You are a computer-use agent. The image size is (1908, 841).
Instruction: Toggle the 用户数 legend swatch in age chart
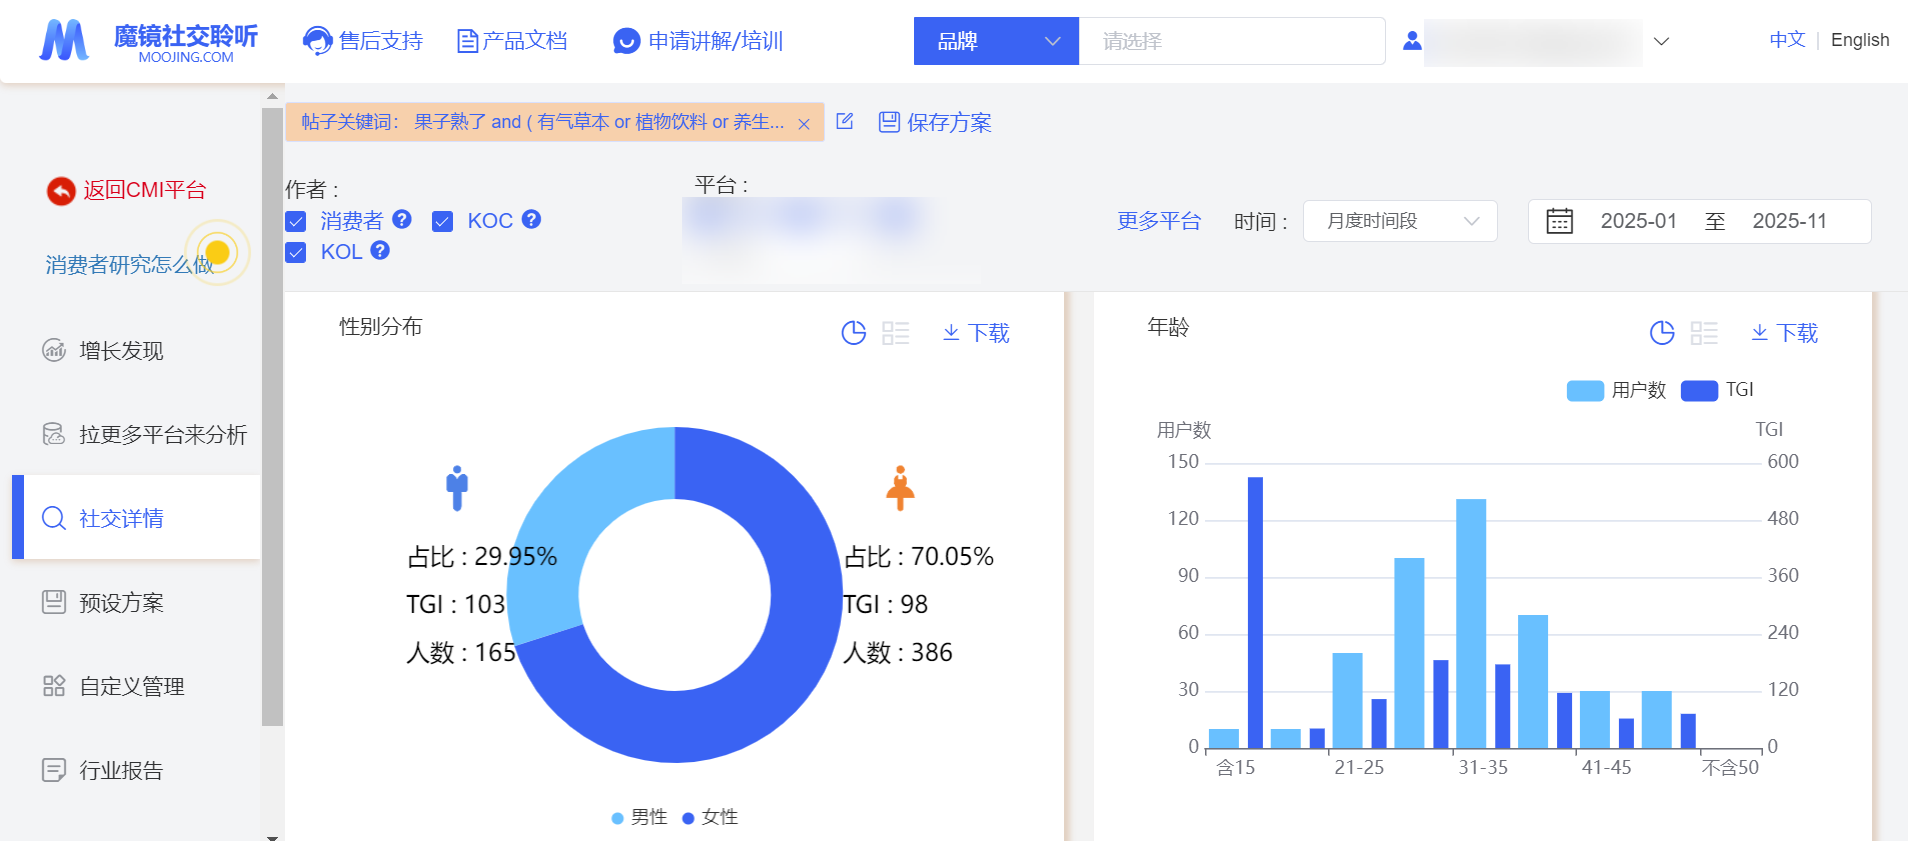pyautogui.click(x=1585, y=390)
